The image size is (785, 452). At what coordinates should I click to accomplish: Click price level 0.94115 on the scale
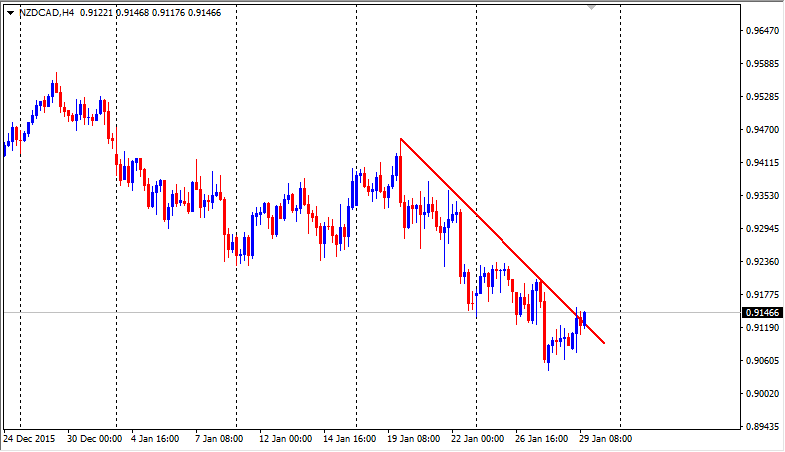point(762,163)
